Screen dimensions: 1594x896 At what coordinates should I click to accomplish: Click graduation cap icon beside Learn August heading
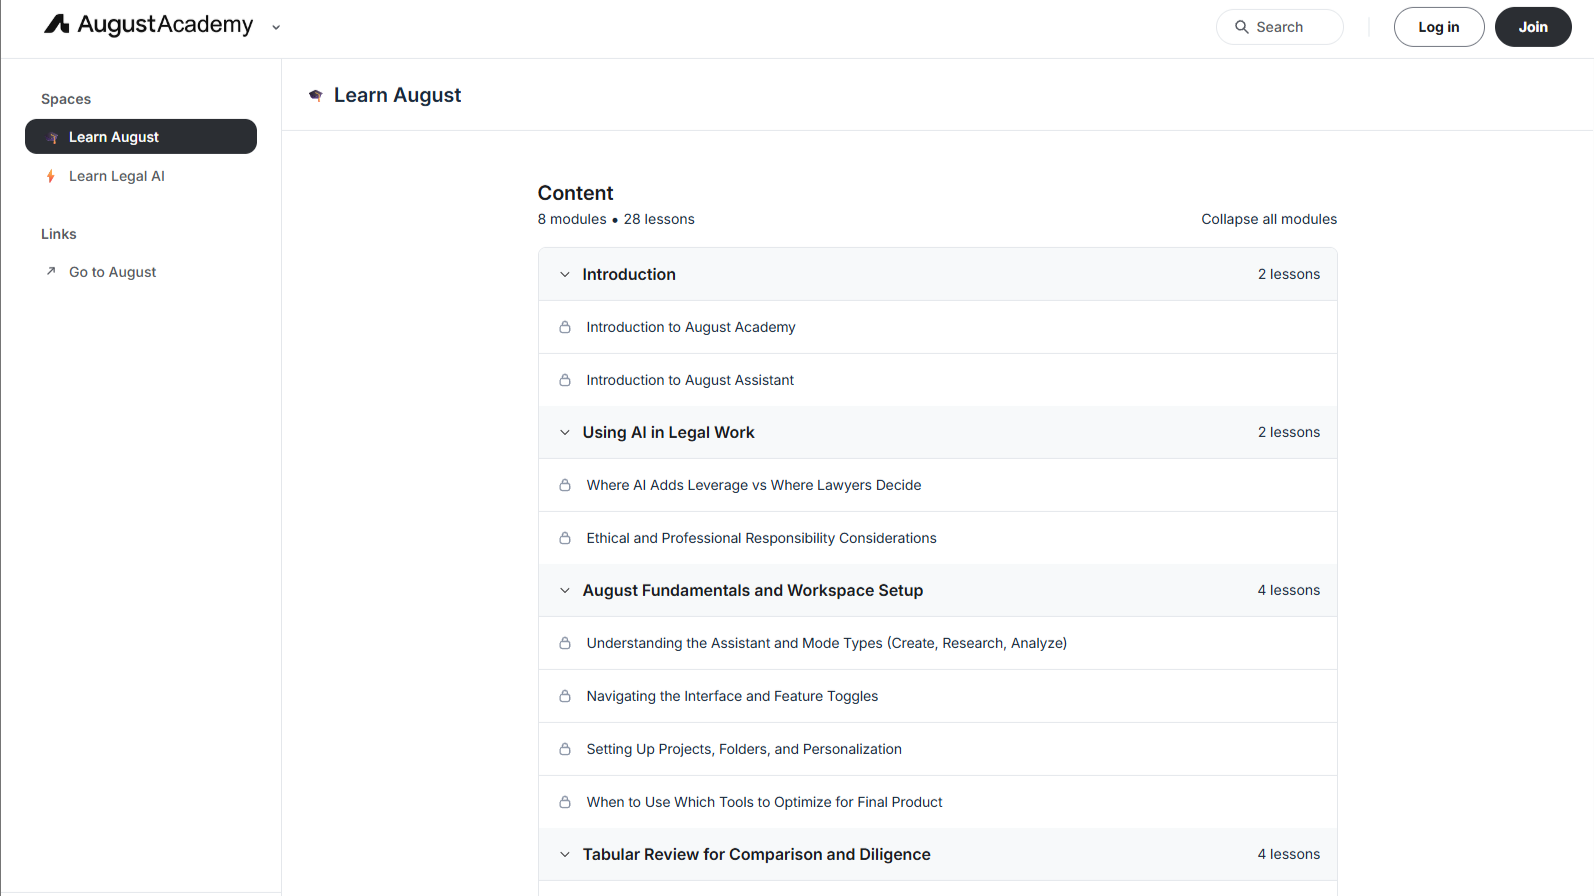[316, 95]
